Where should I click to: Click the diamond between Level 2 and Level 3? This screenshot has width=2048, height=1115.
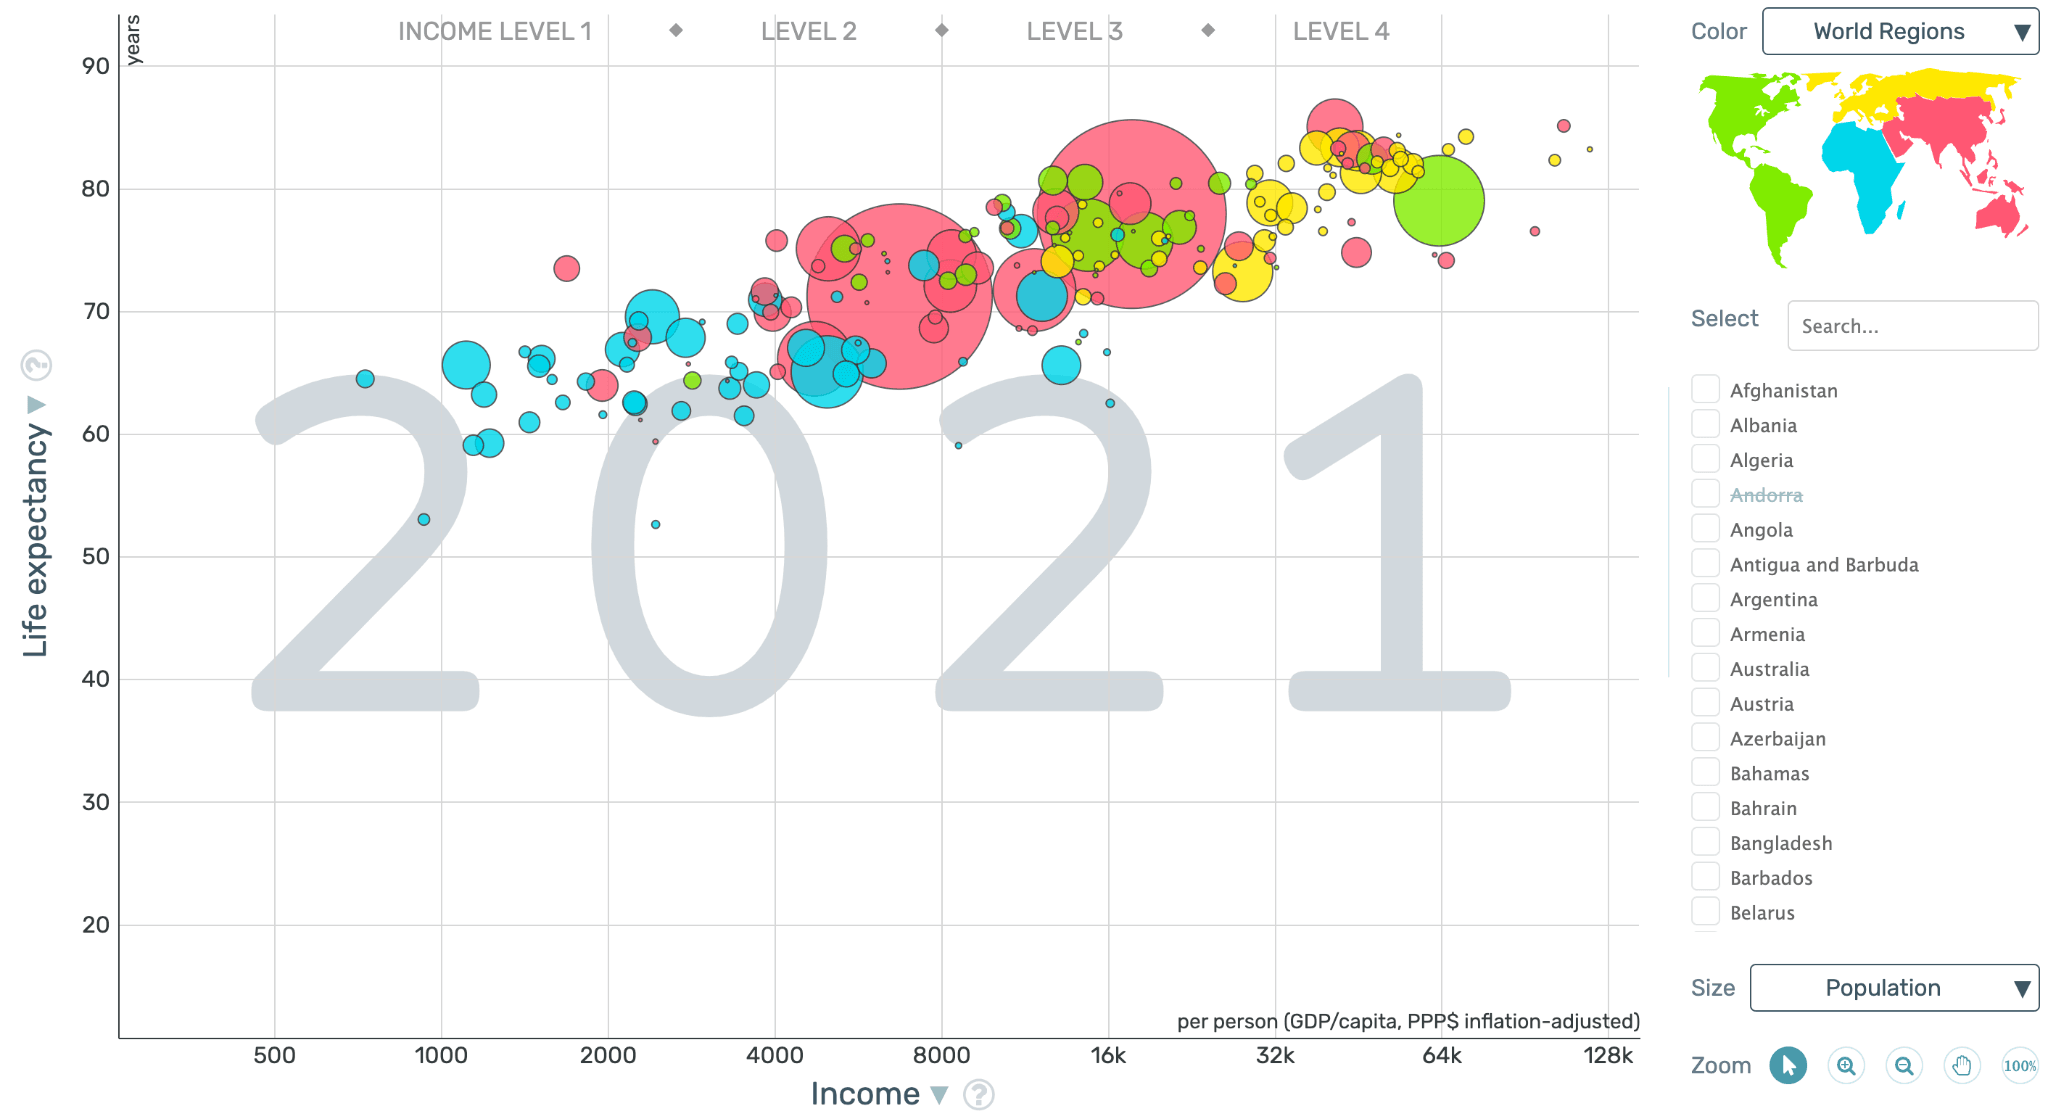click(942, 30)
